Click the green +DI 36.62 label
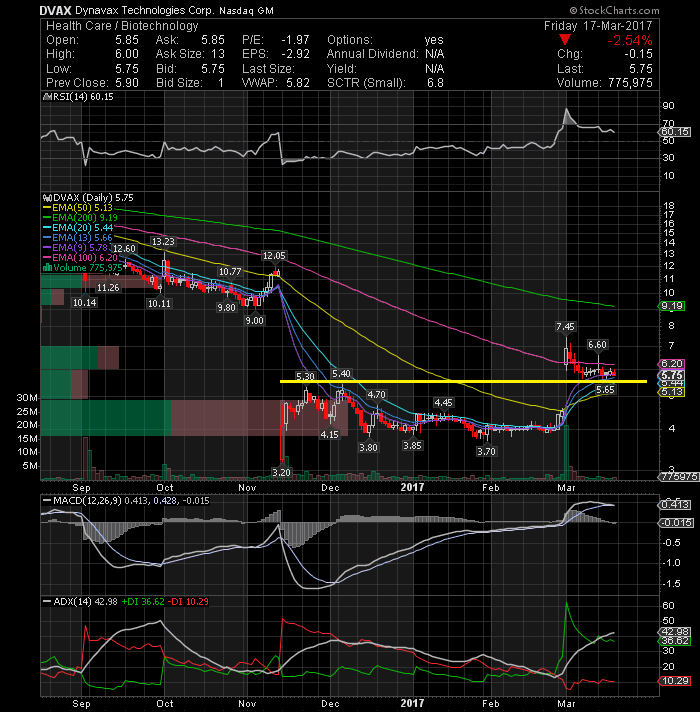This screenshot has width=700, height=712. point(143,602)
